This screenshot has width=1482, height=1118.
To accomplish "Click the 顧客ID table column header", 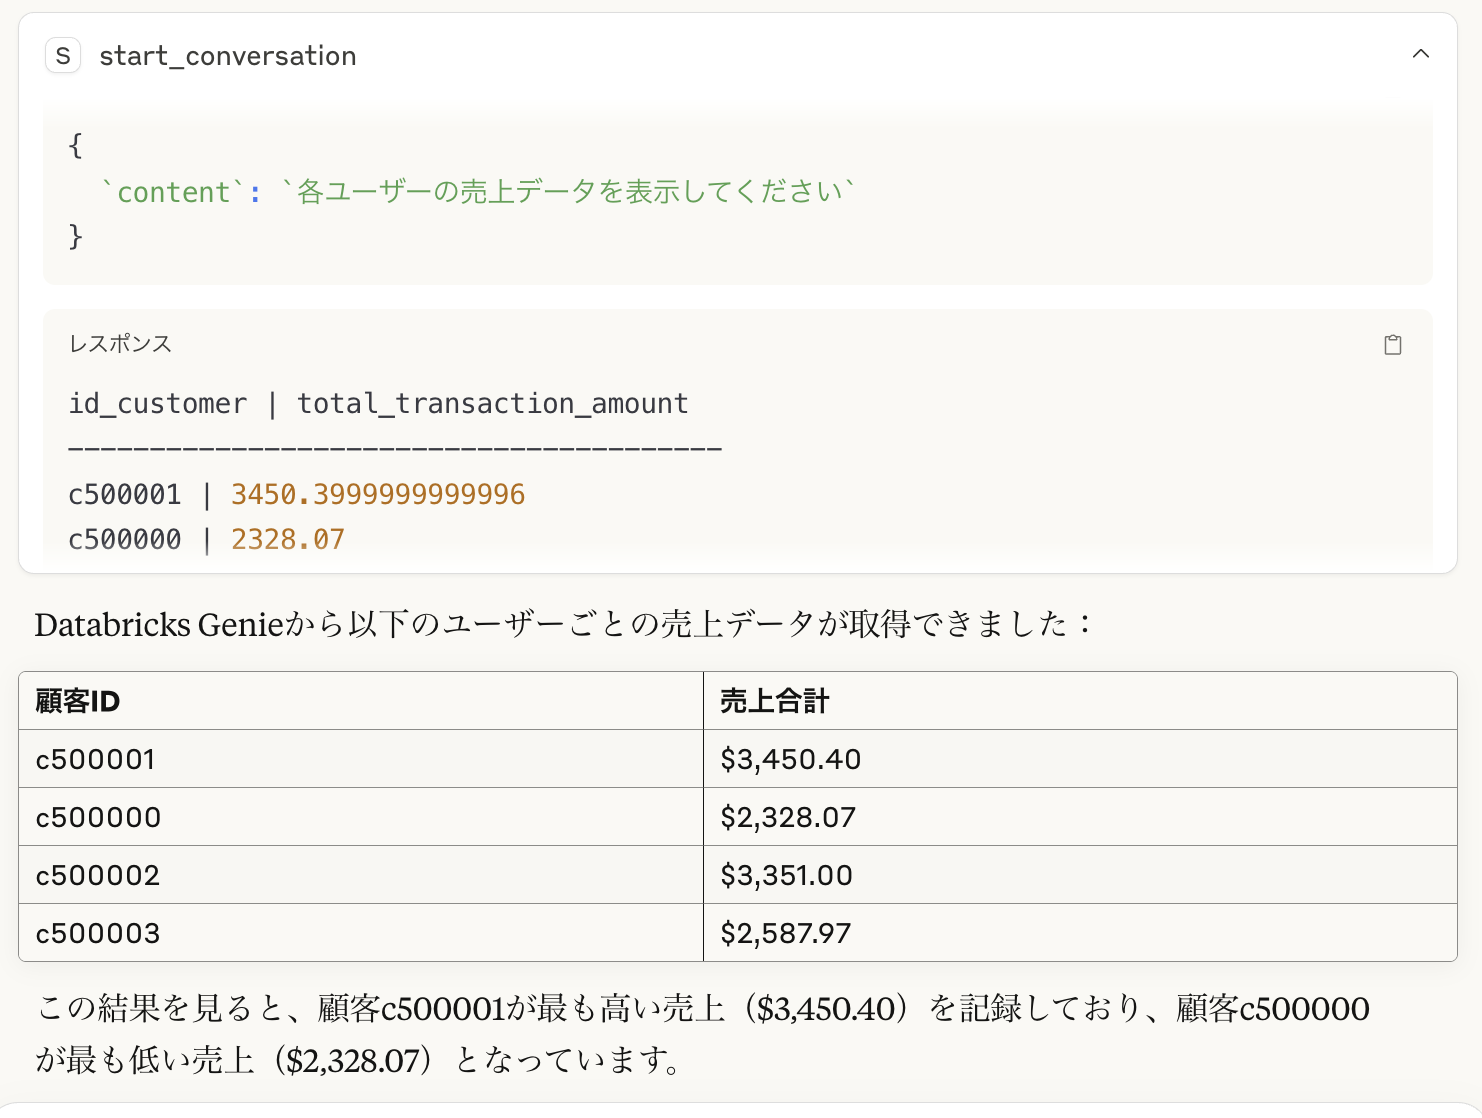I will (78, 701).
